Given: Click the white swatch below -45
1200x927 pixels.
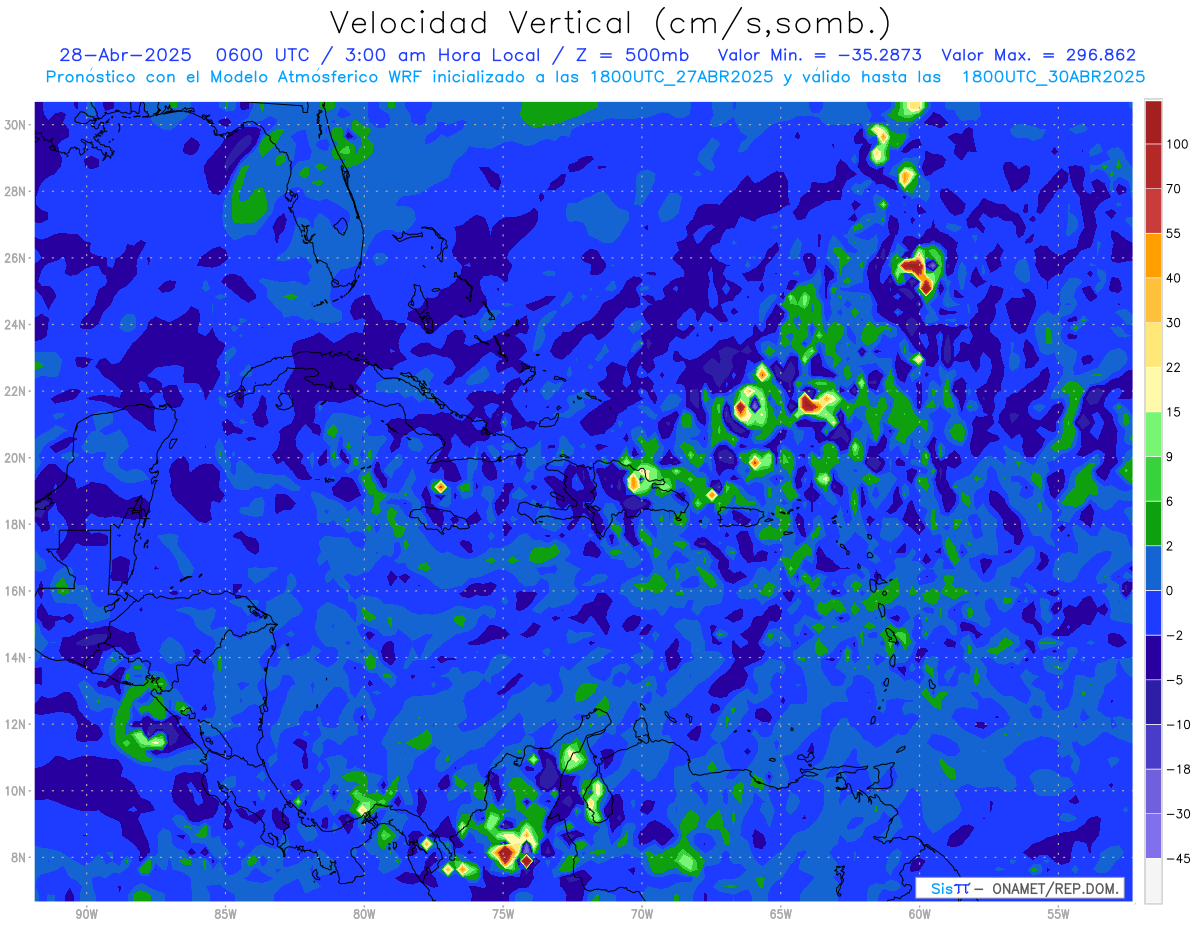Looking at the screenshot, I should coord(1153,880).
